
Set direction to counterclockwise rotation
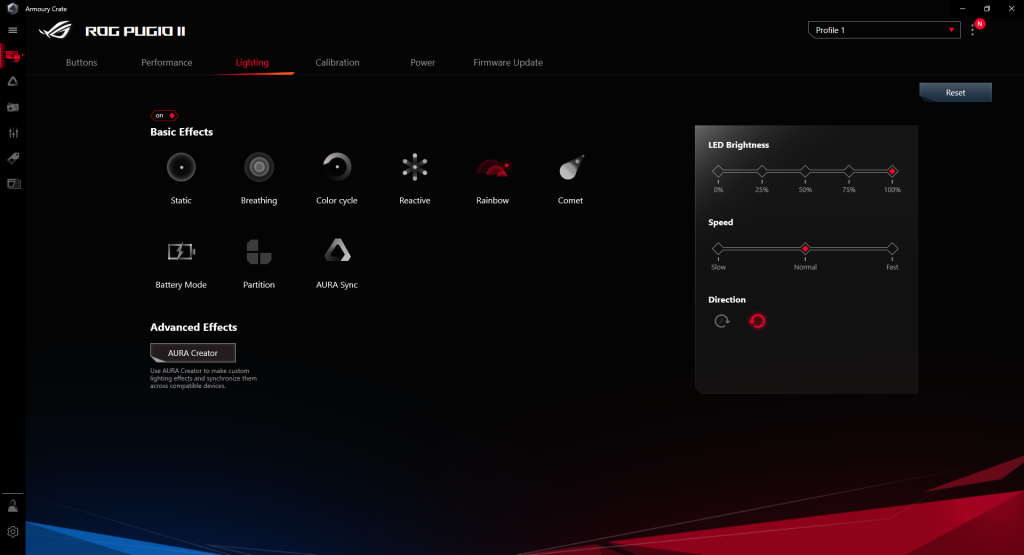(x=757, y=321)
